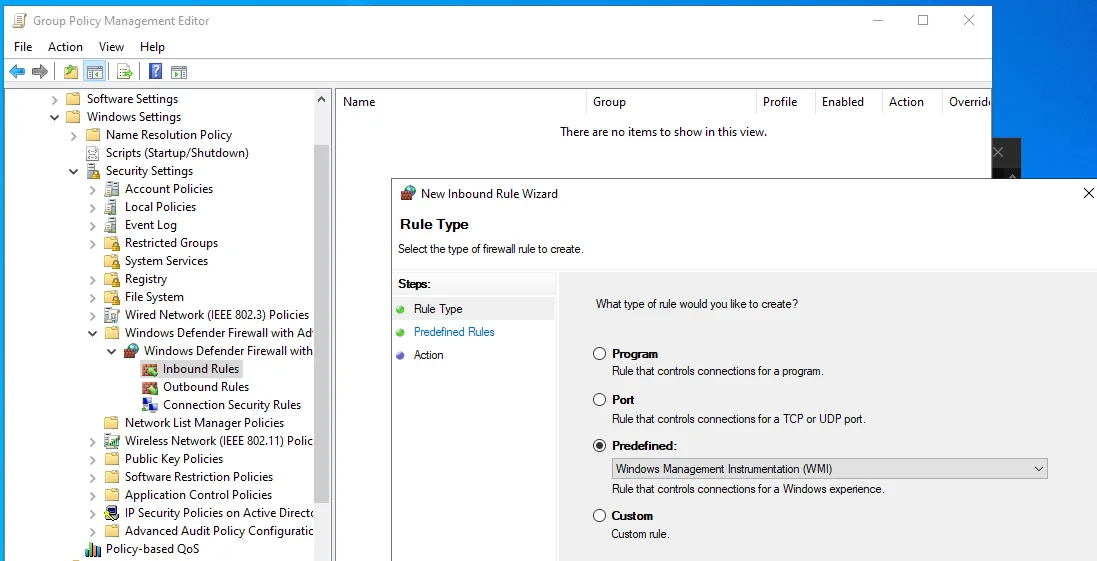
Task: Select the Predefined rule type radio button
Action: coord(599,446)
